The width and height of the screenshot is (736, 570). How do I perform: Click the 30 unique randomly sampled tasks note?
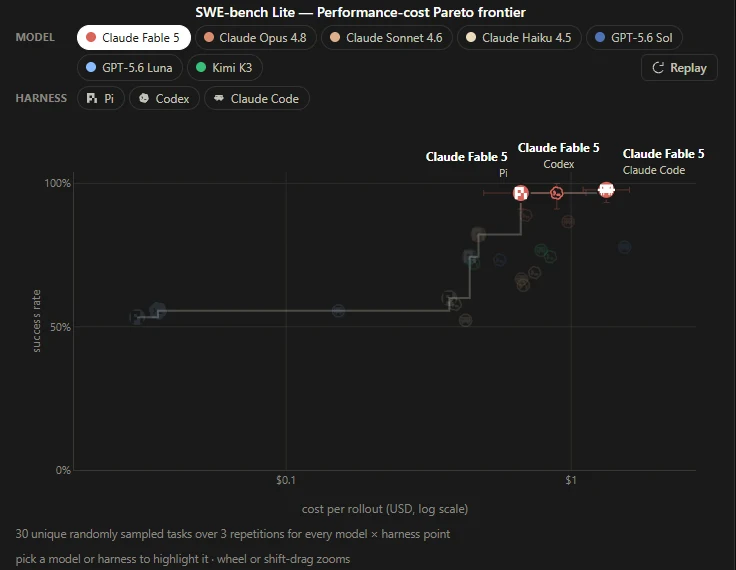tap(233, 534)
